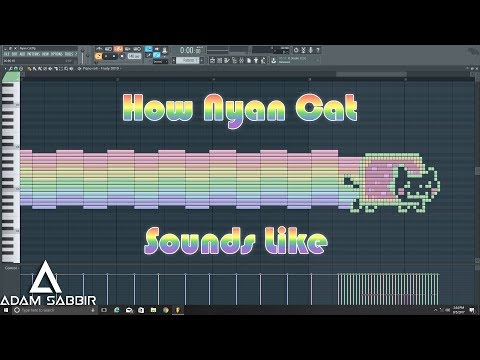
Task: Open File Explorer from the taskbar
Action: point(153,310)
